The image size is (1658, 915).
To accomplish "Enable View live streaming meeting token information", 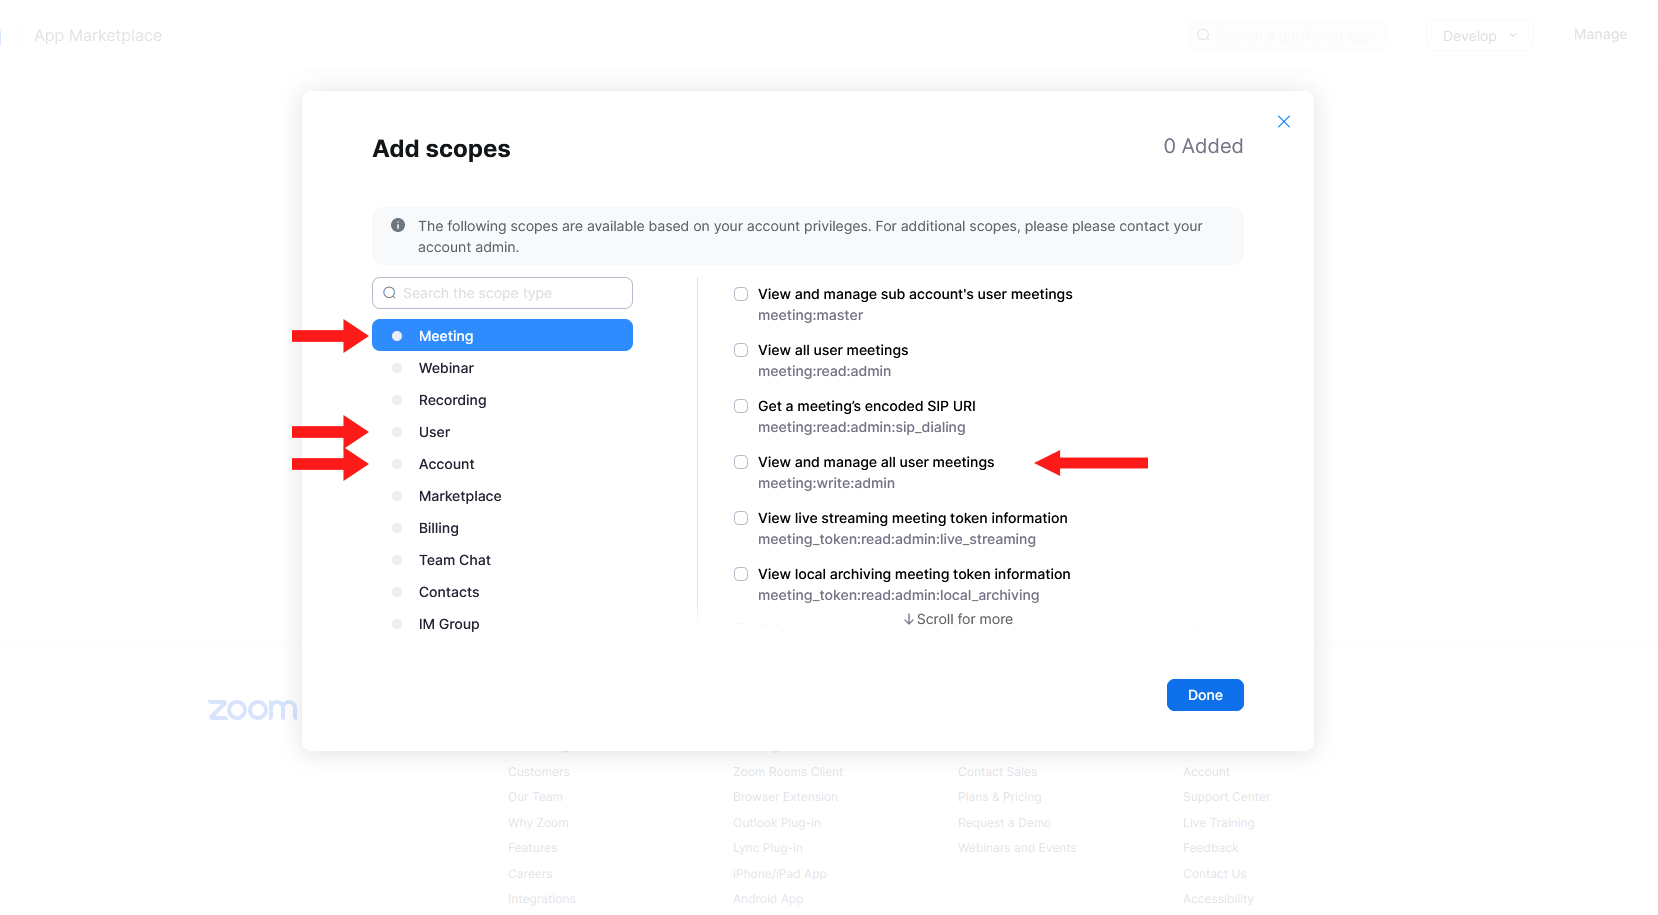I will 741,518.
